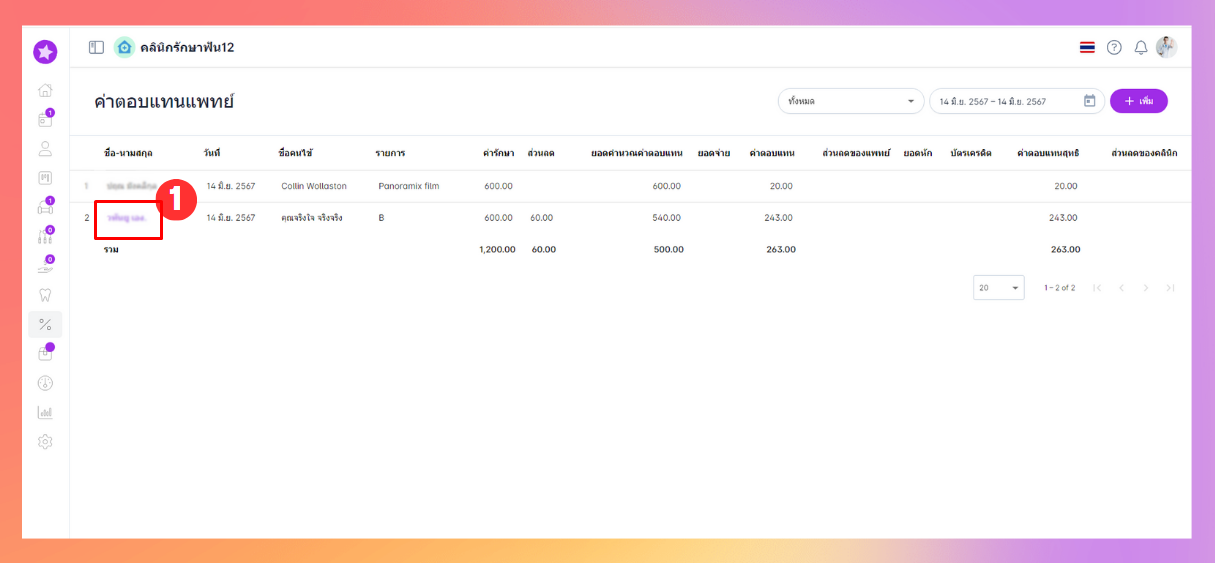Open the rows-per-page dropdown showing 20
This screenshot has width=1215, height=563.
pyautogui.click(x=999, y=287)
